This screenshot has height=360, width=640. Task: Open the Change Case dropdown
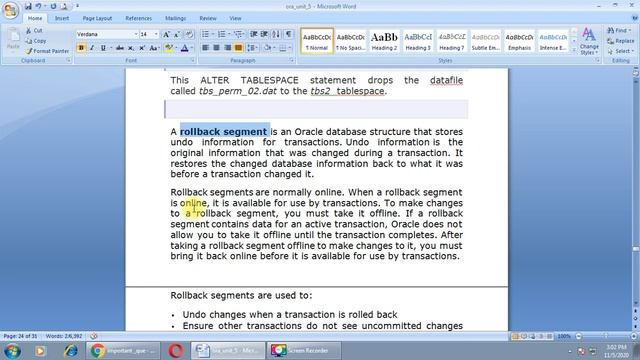point(154,48)
